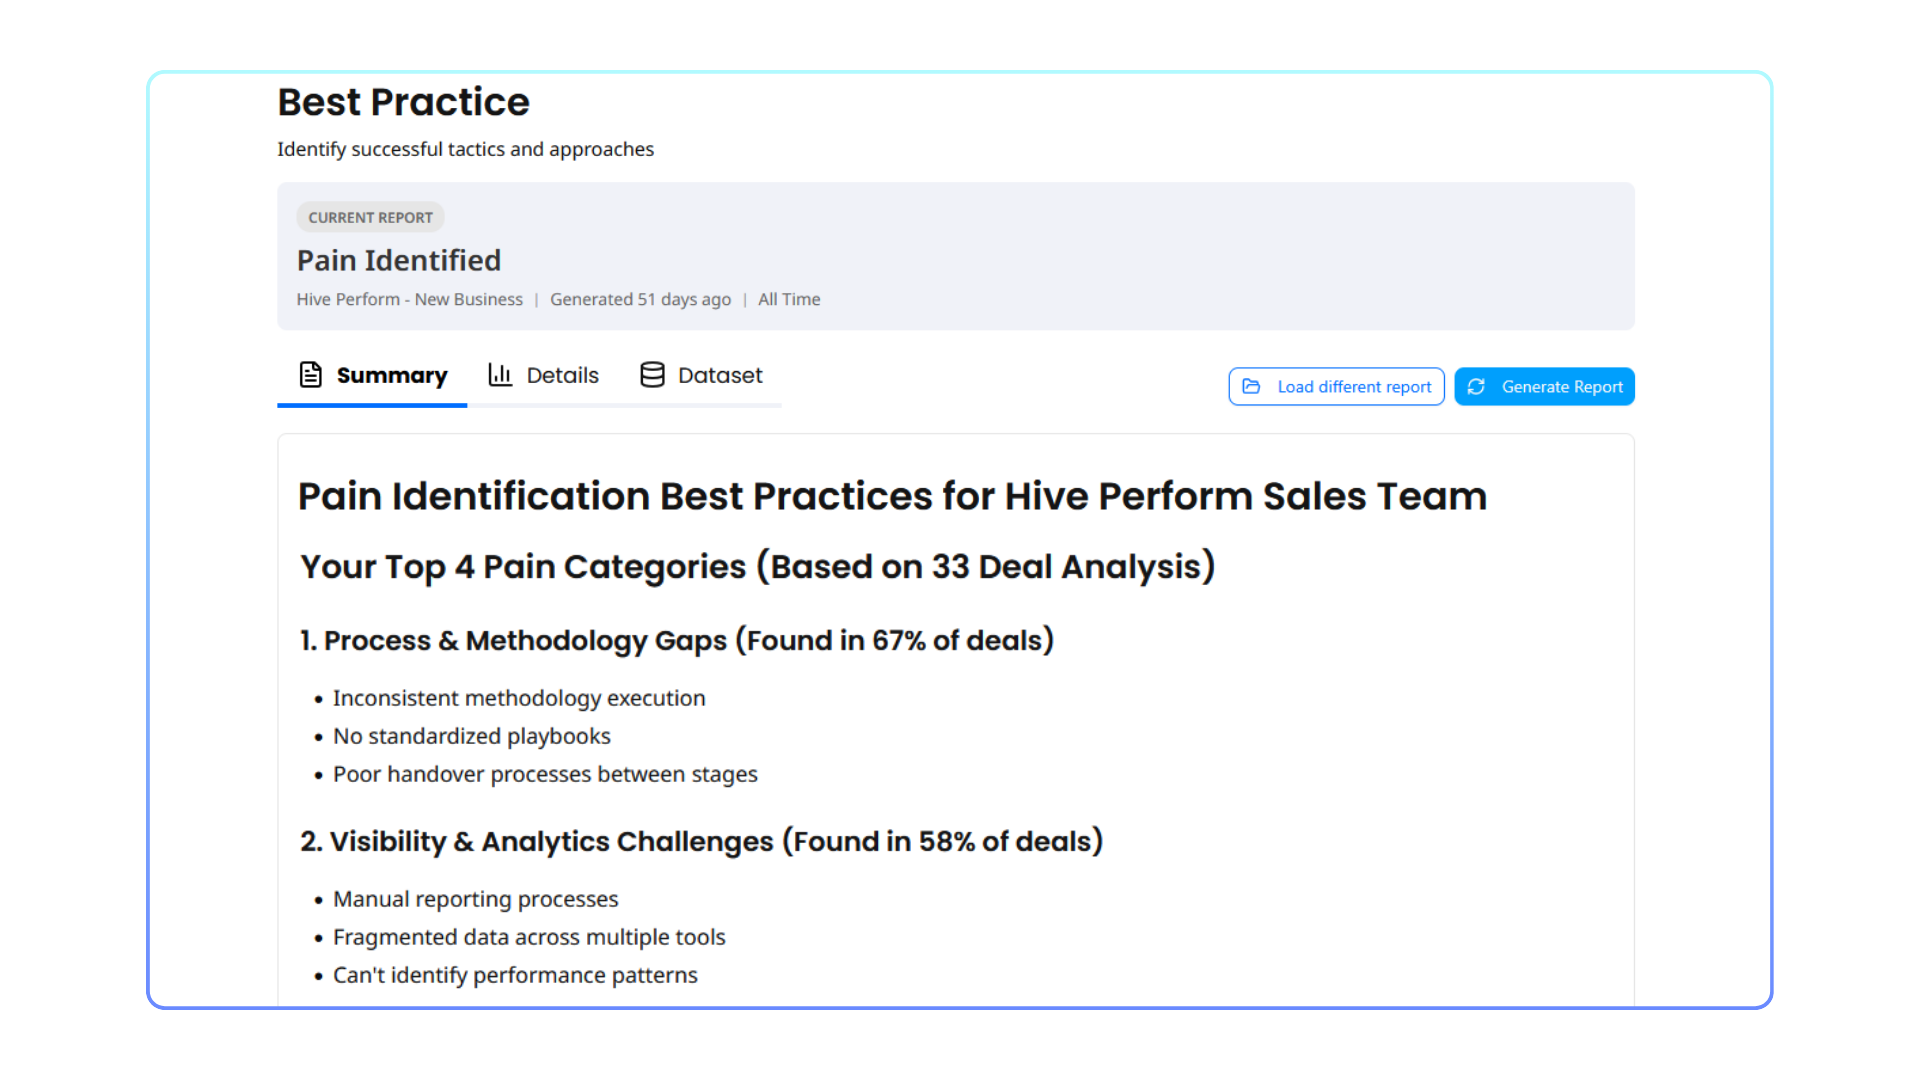This screenshot has height=1080, width=1920.
Task: Click the All Time range label
Action: pos(789,300)
